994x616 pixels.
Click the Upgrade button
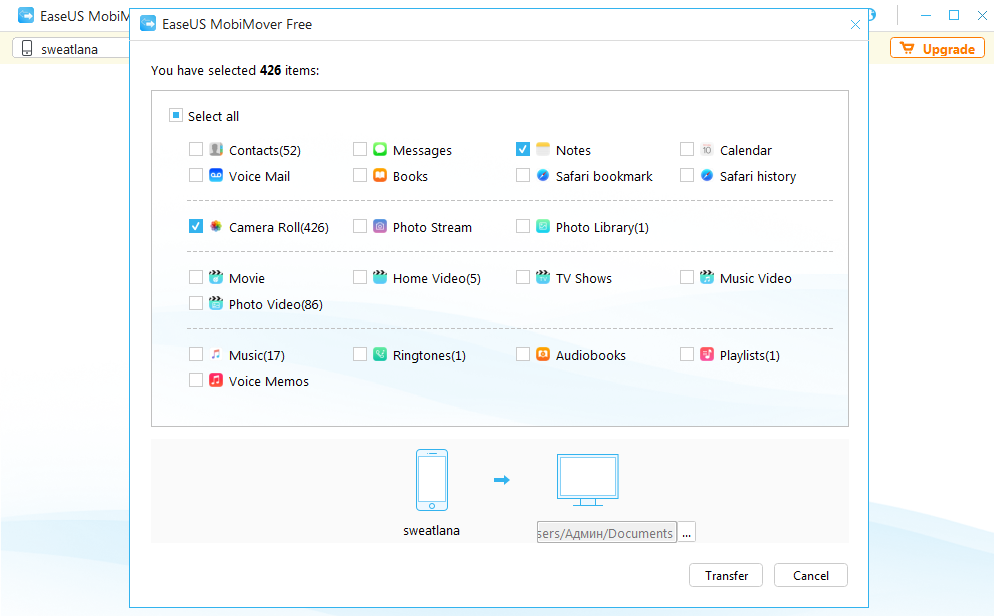[x=937, y=48]
